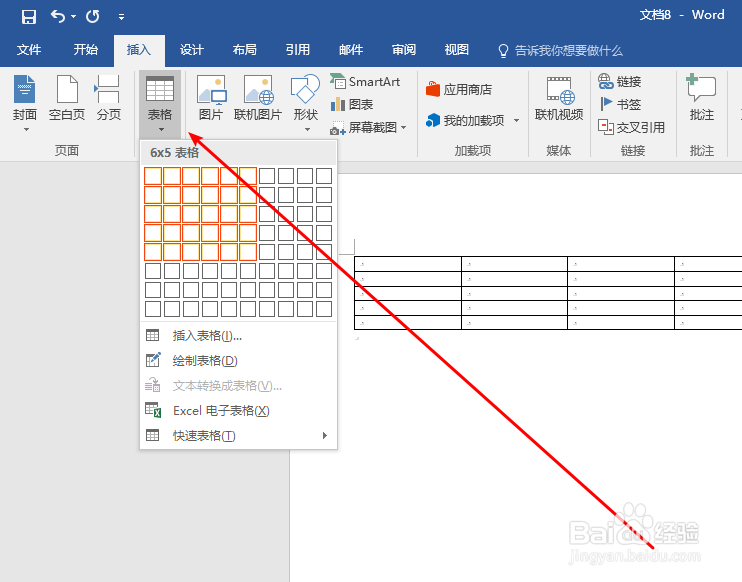Image resolution: width=742 pixels, height=582 pixels.
Task: Switch to the 审阅 tab
Action: click(x=404, y=50)
